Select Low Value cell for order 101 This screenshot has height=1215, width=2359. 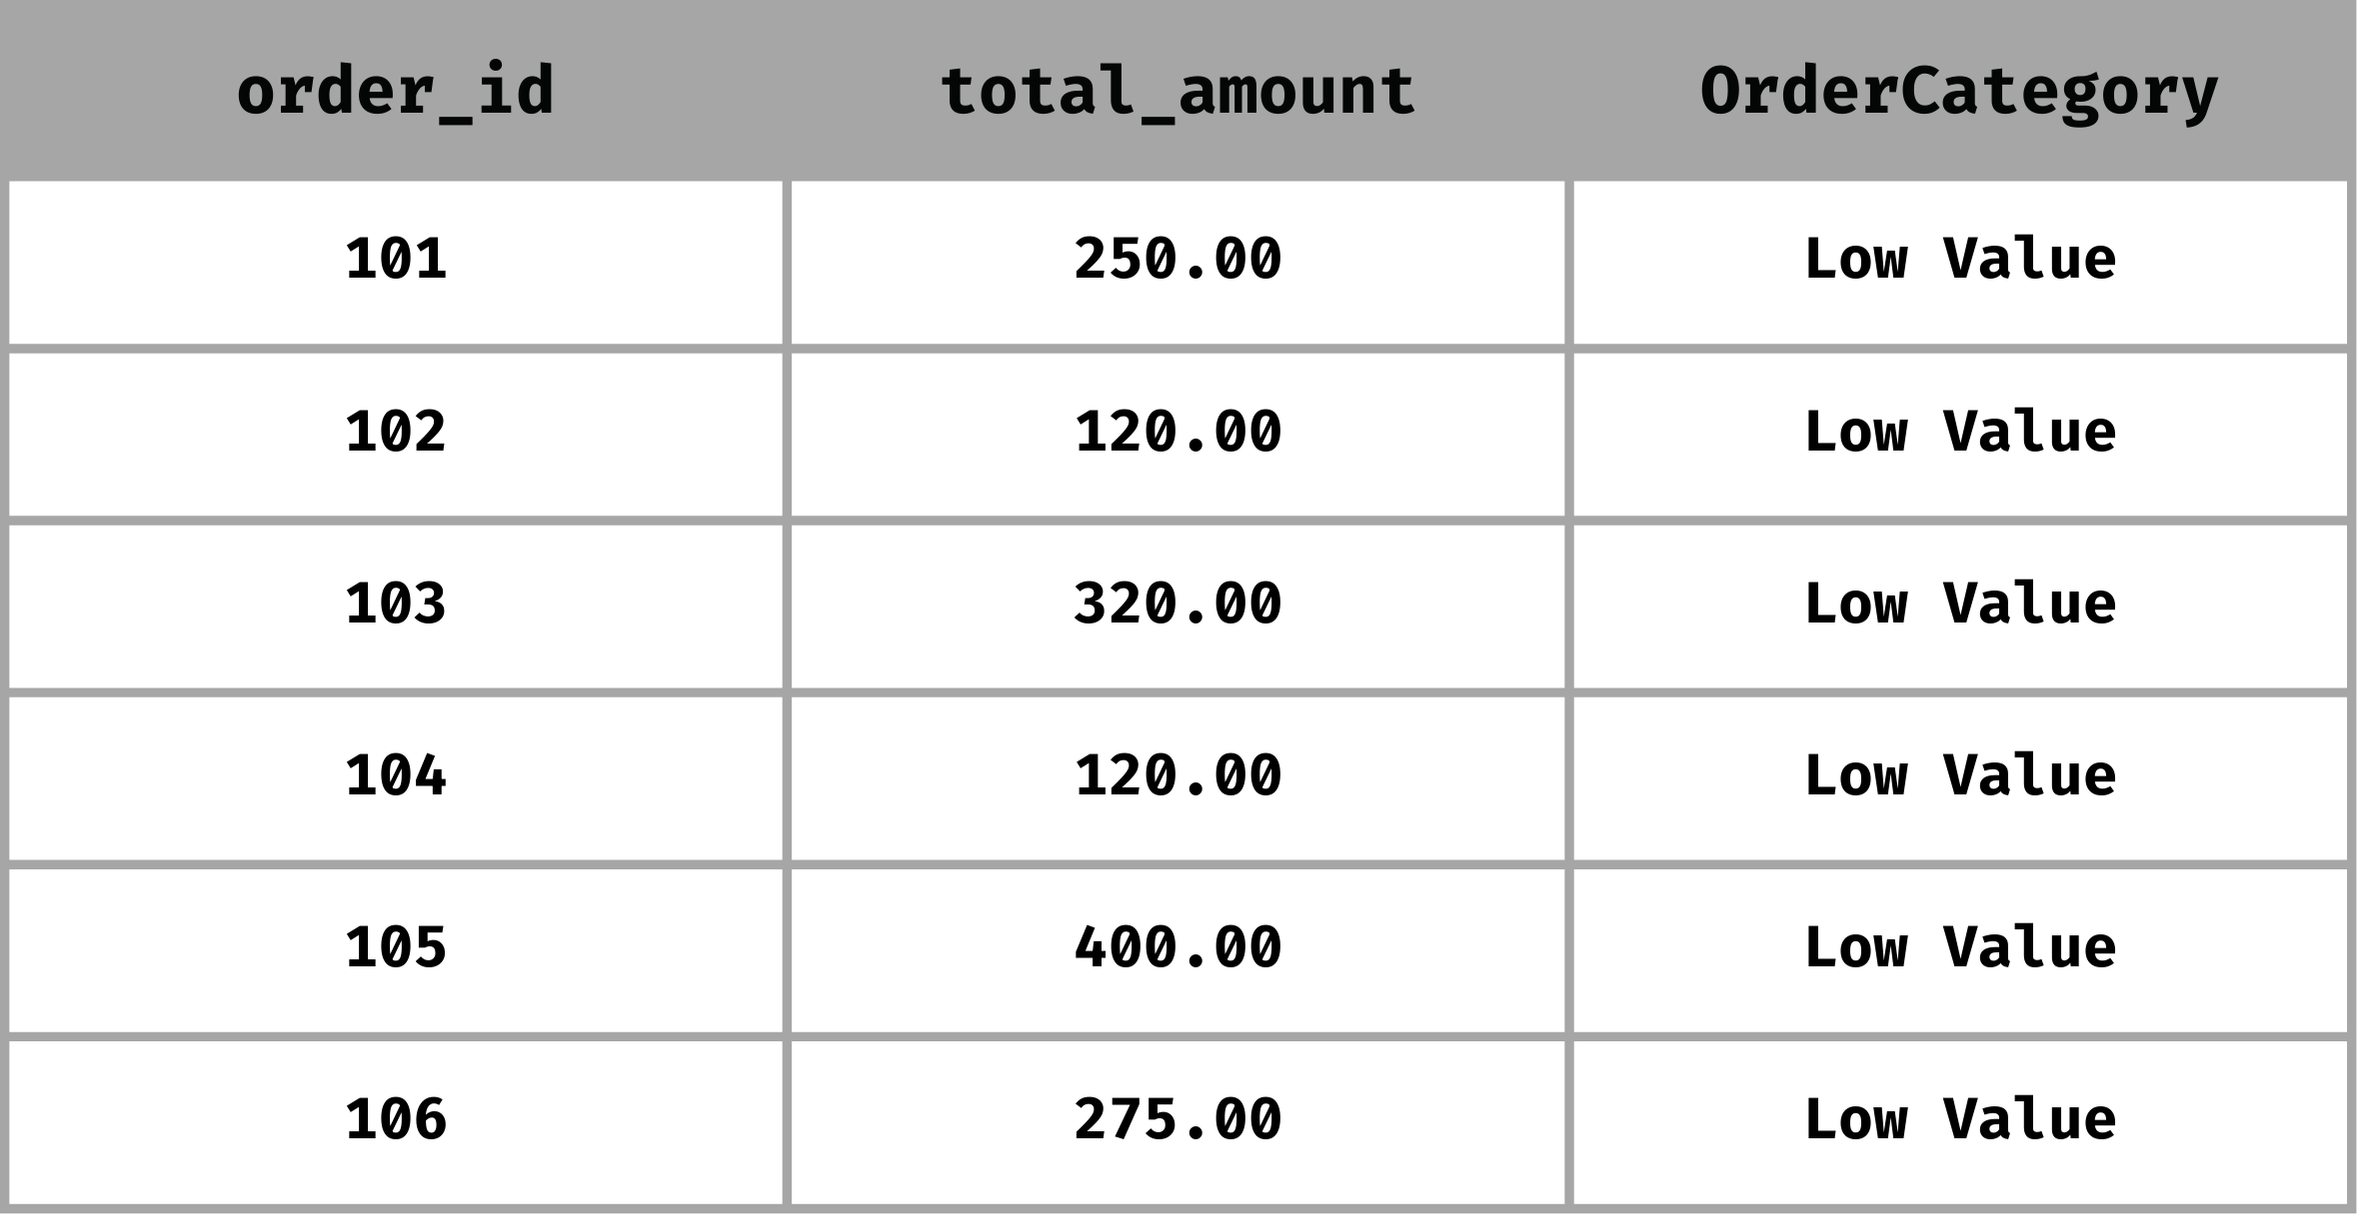pyautogui.click(x=1959, y=260)
